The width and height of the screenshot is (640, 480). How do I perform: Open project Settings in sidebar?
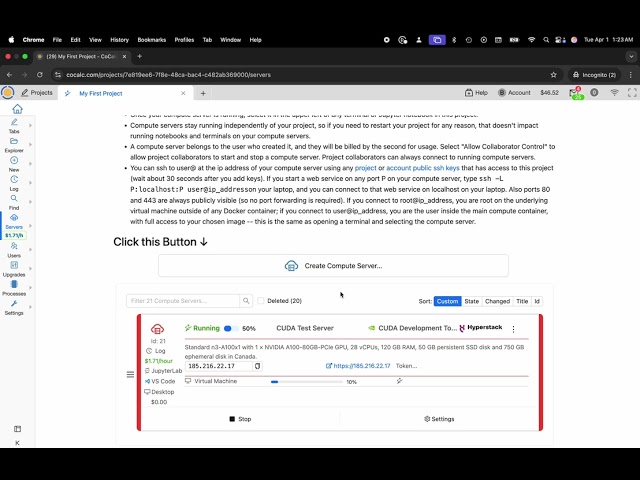14,308
